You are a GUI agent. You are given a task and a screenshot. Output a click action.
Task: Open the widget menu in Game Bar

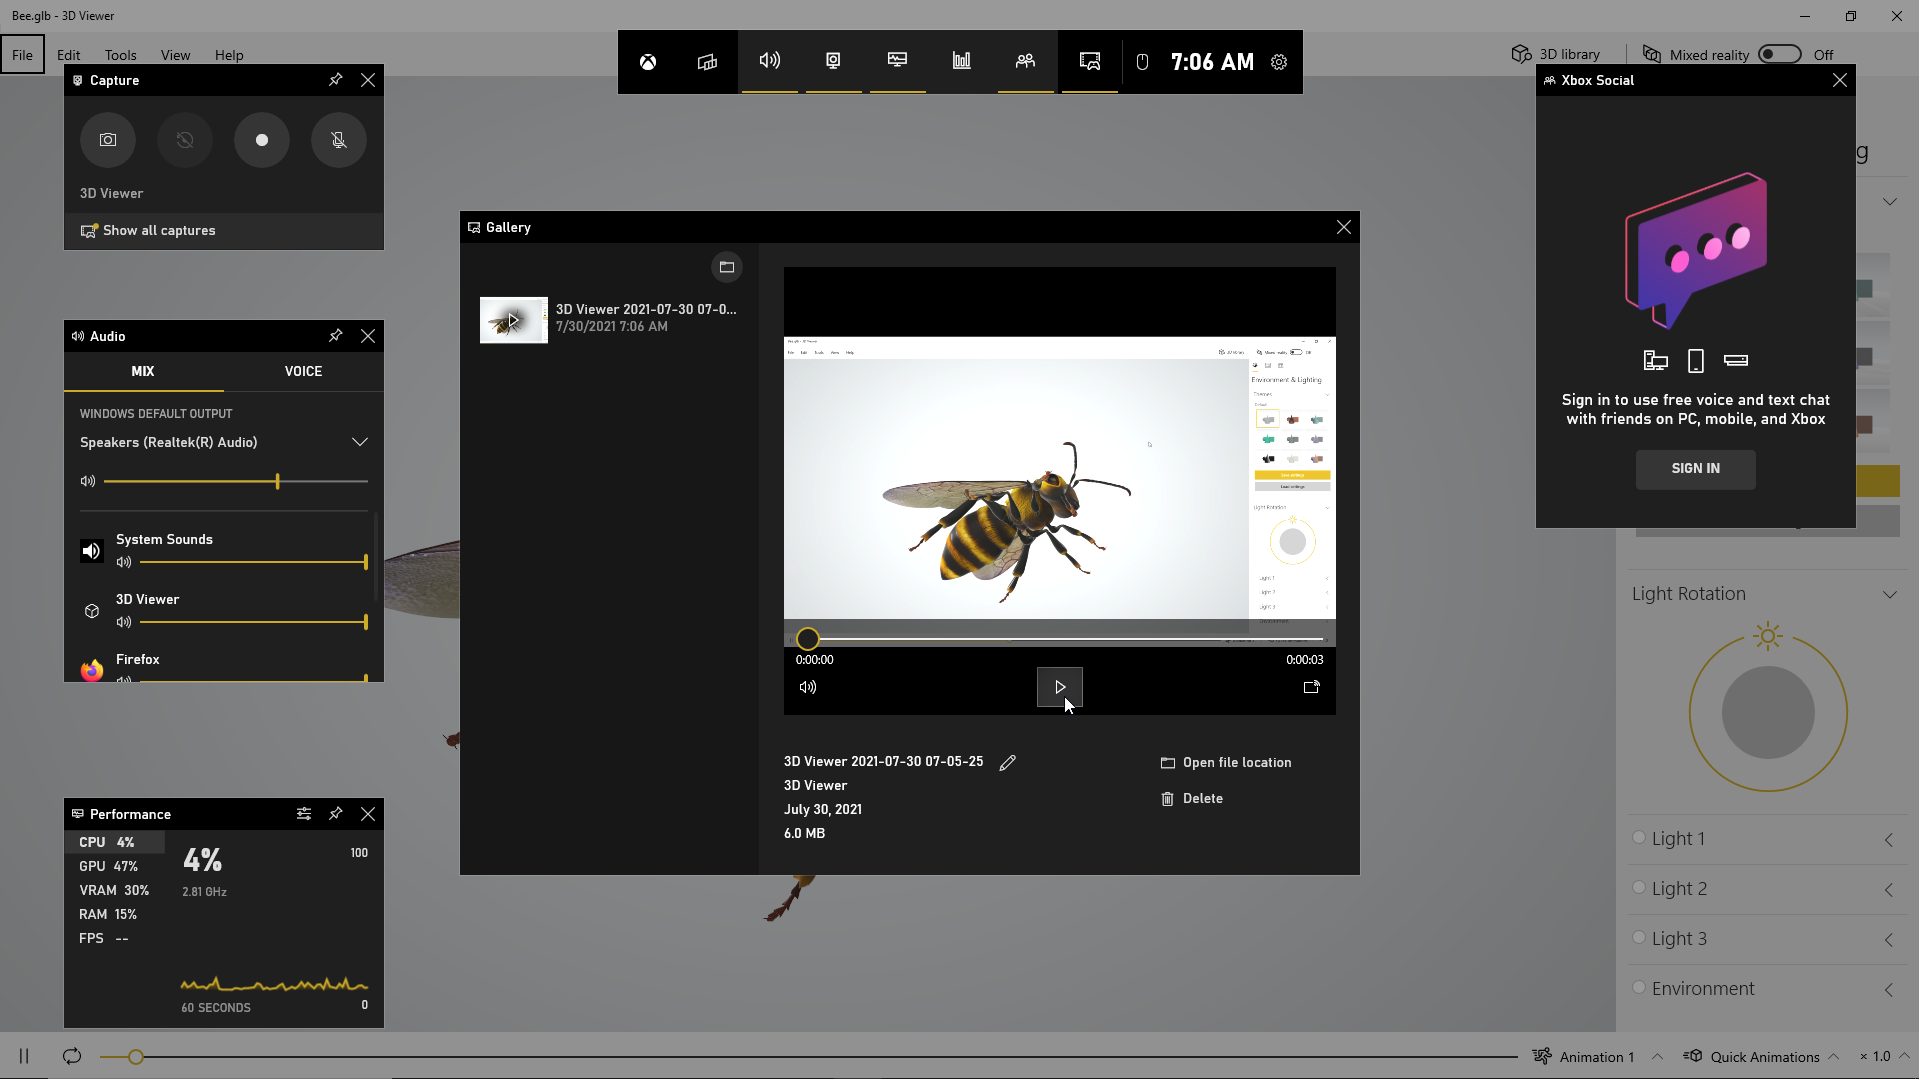click(x=707, y=62)
